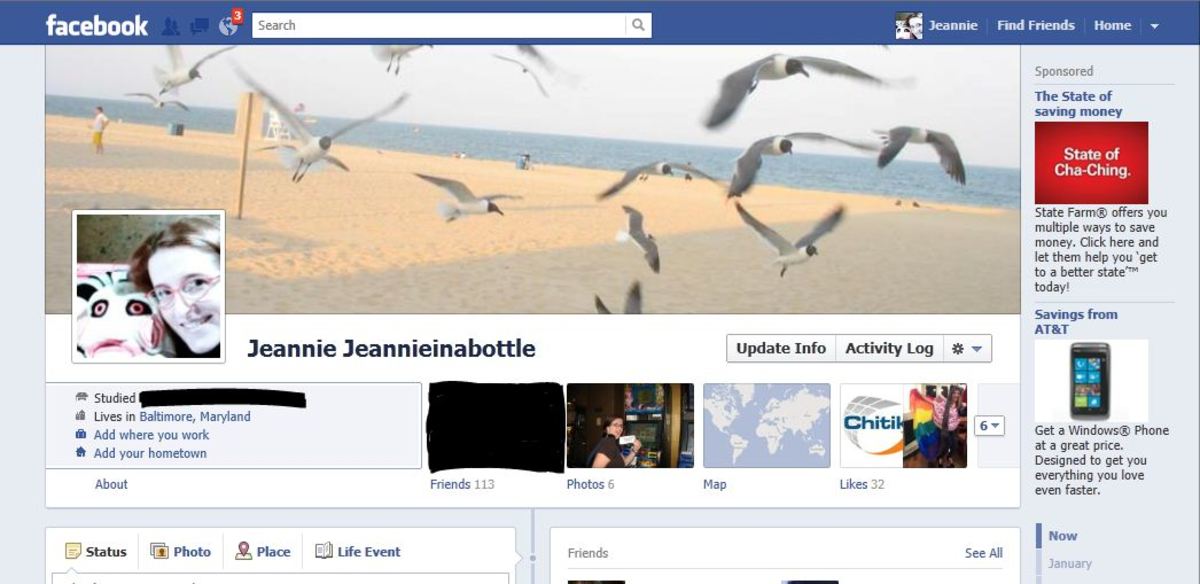Screen dimensions: 1200x584
Task: Select the Place tab in composer
Action: point(263,551)
